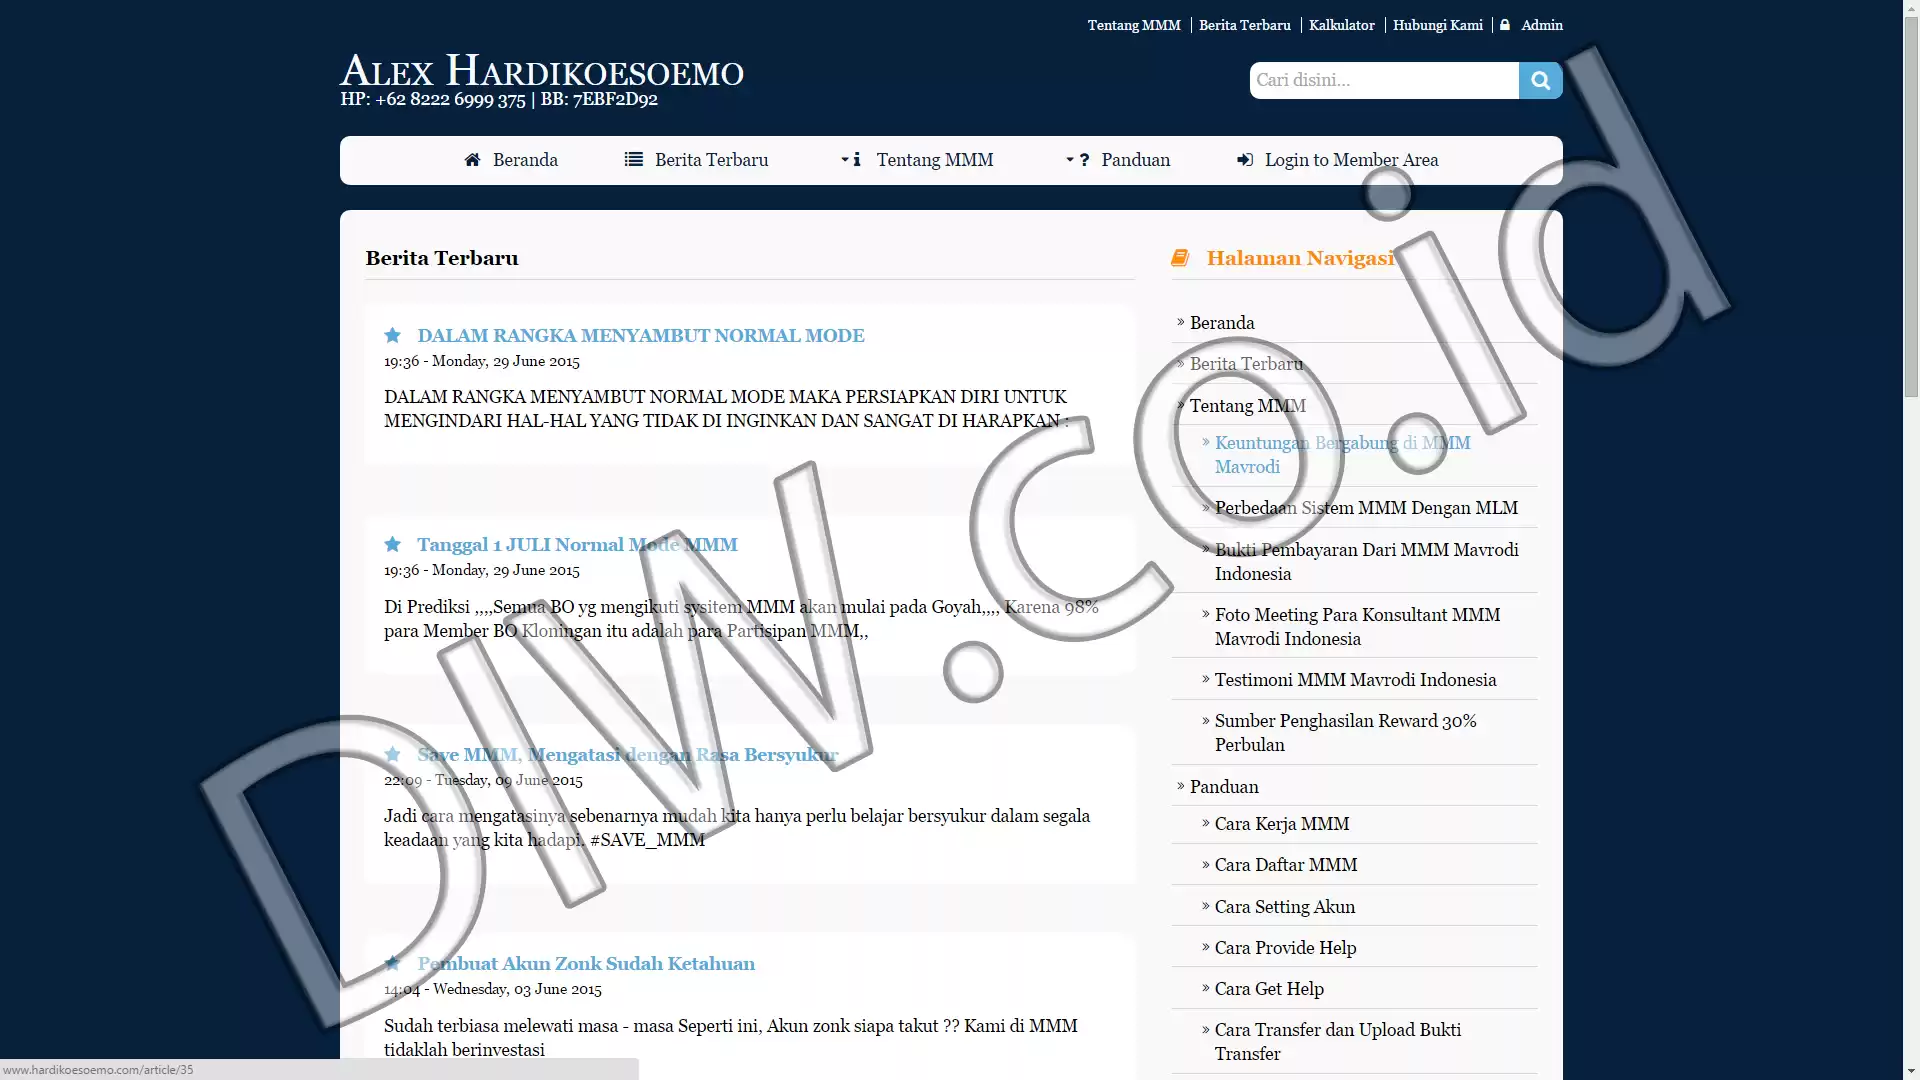Select Bukti Pembayaran Dari MMM Mavrodi Indonesia
The width and height of the screenshot is (1920, 1080).
(1366, 562)
